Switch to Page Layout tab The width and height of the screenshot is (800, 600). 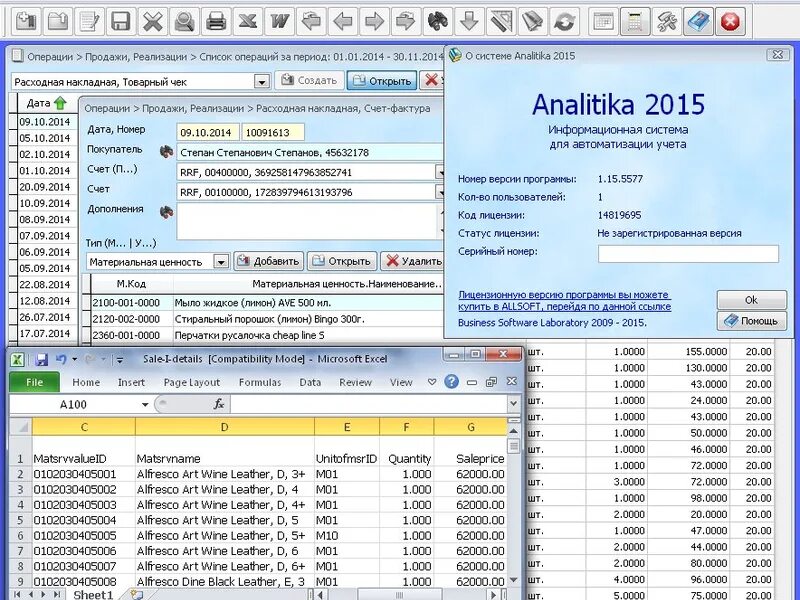[191, 382]
